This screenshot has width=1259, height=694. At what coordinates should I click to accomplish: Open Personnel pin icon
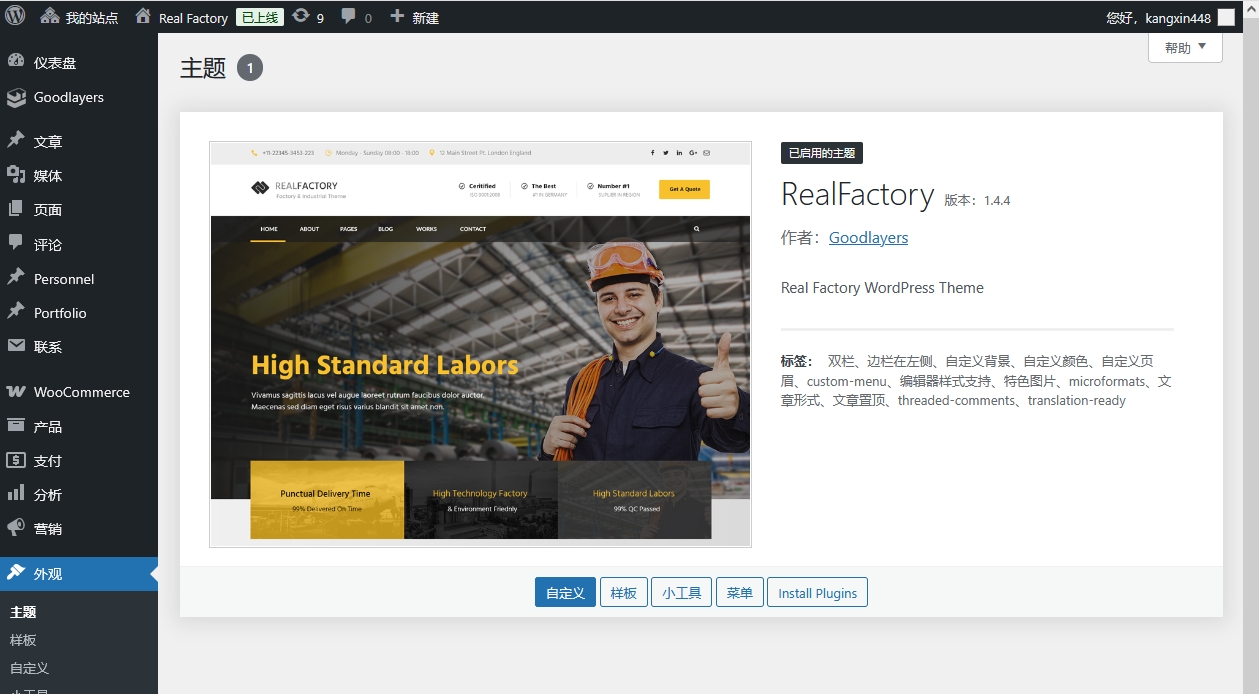click(x=16, y=278)
